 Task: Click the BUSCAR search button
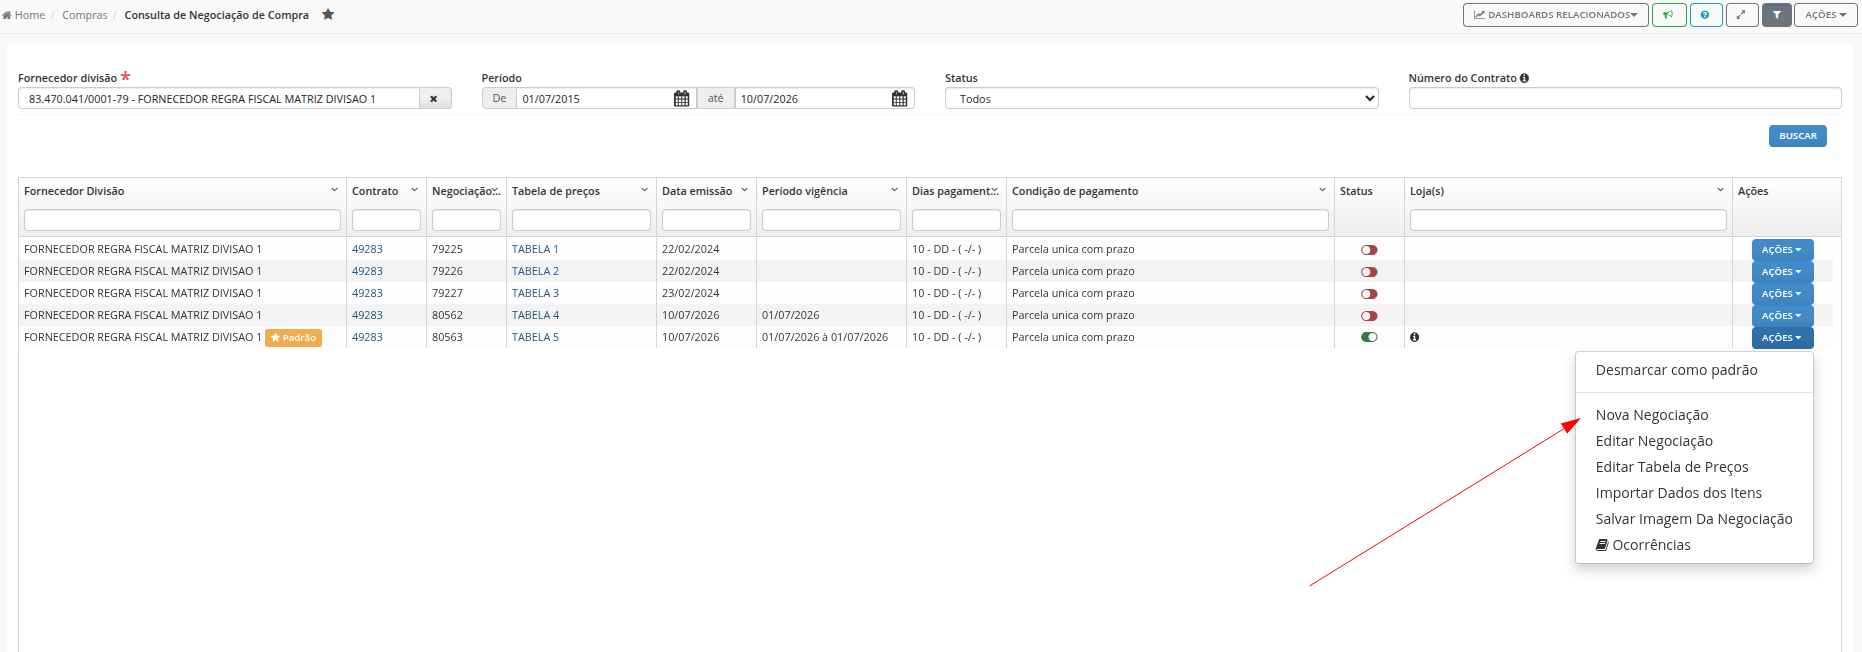(1797, 136)
